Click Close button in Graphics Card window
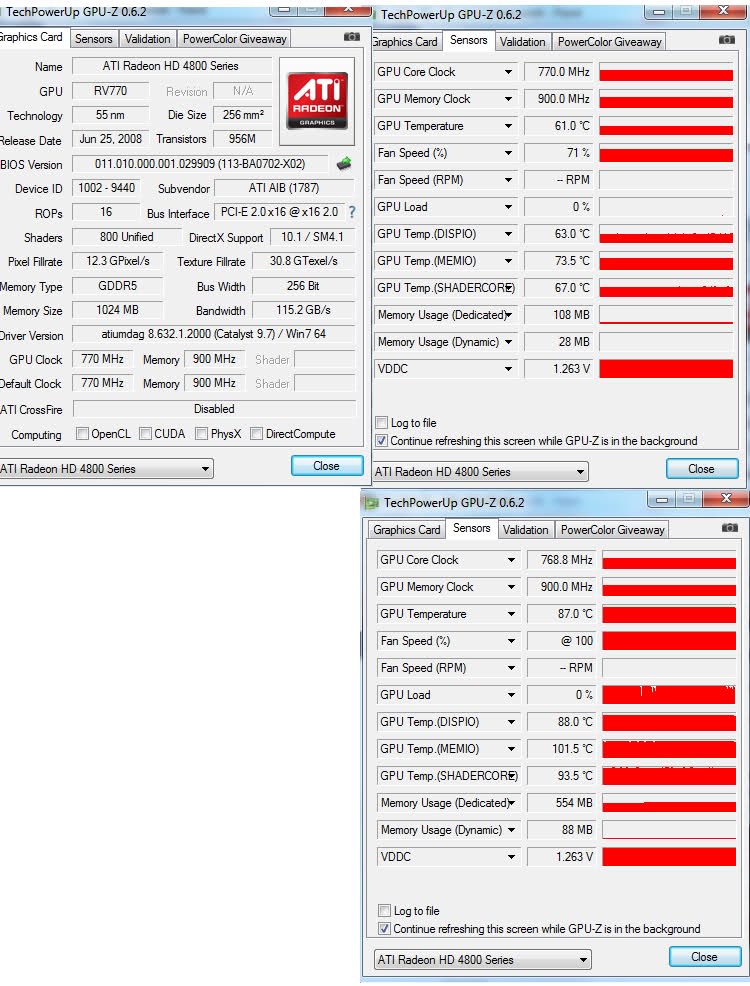The height and width of the screenshot is (986, 750). pyautogui.click(x=327, y=466)
